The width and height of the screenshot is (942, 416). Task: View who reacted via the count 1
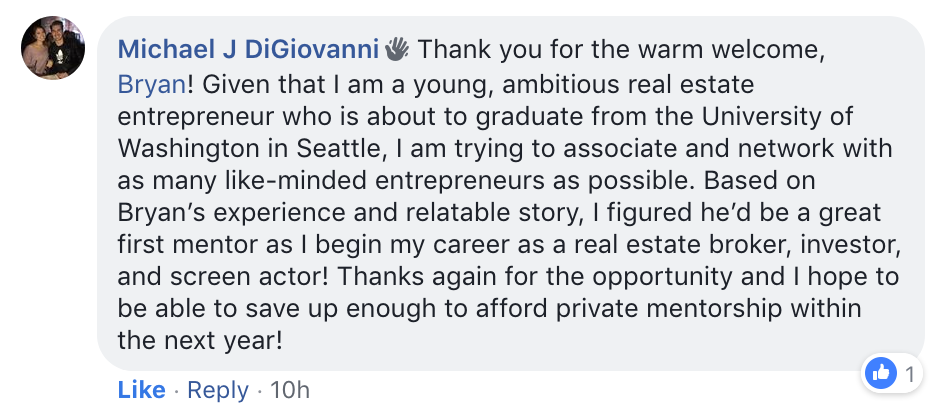click(x=910, y=375)
